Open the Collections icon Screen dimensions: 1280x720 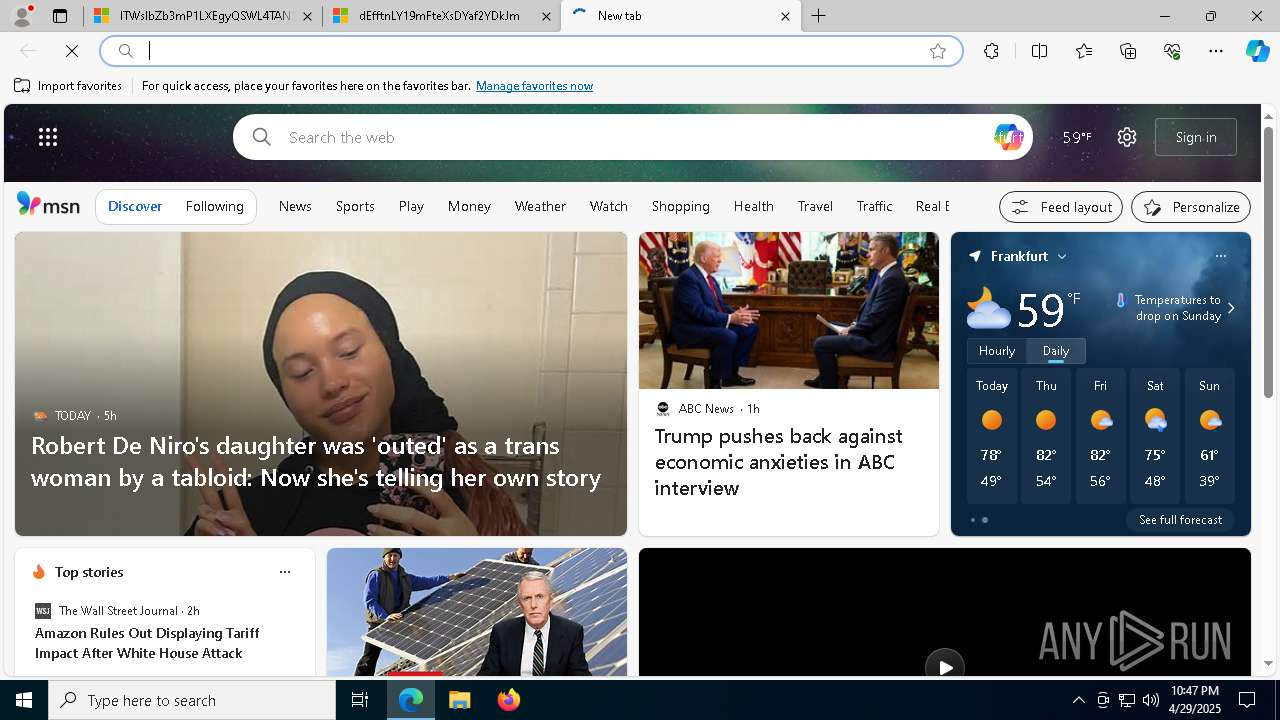[1128, 51]
